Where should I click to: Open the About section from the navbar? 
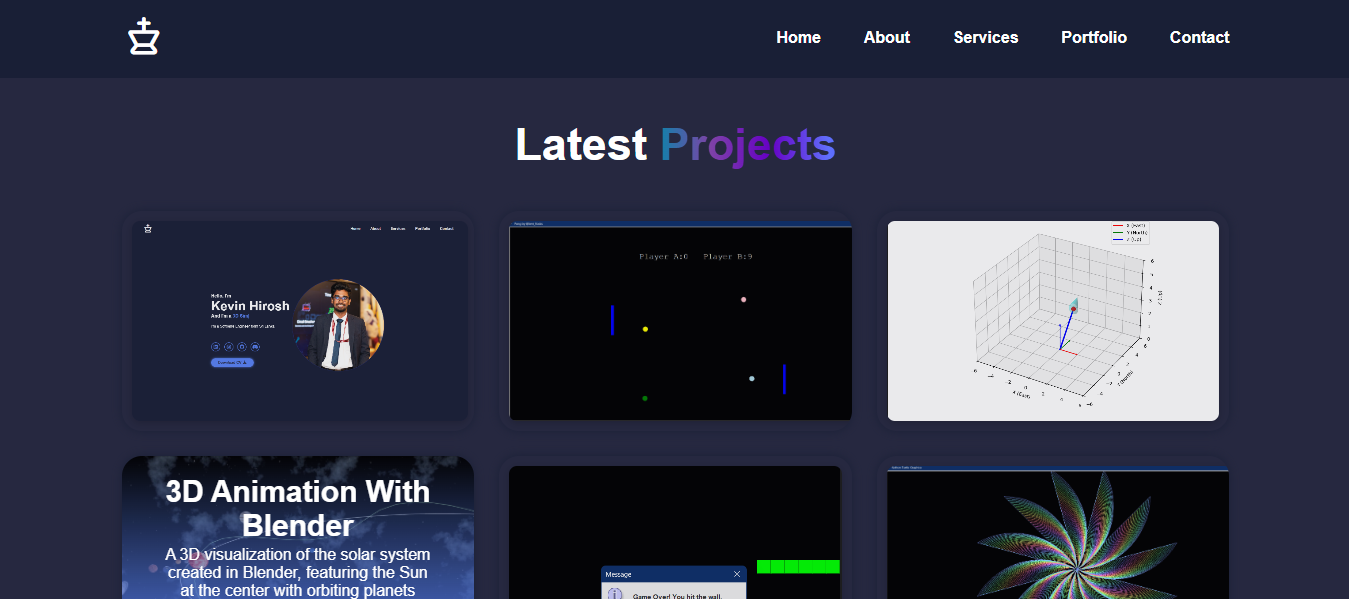pos(886,37)
